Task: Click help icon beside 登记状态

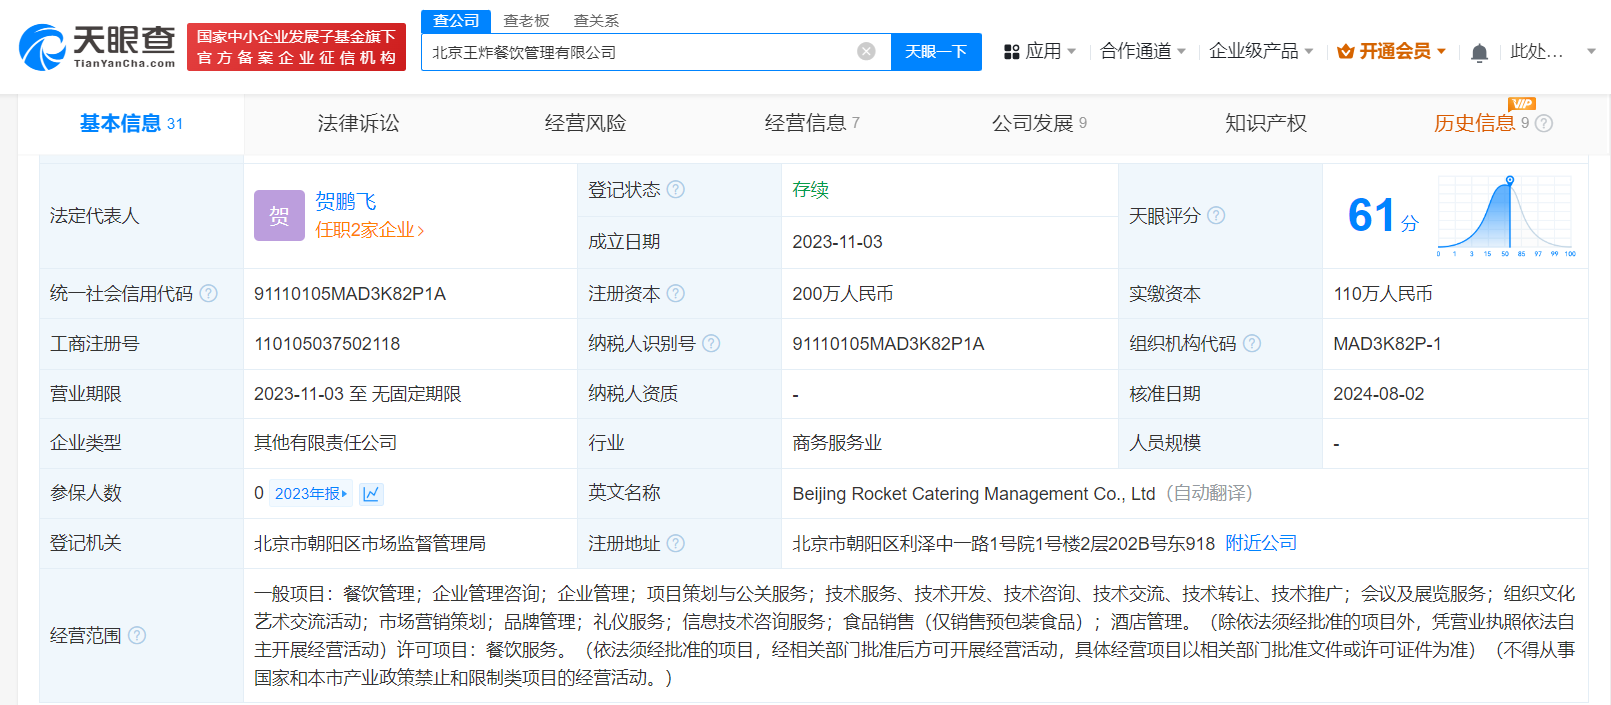Action: click(x=676, y=190)
